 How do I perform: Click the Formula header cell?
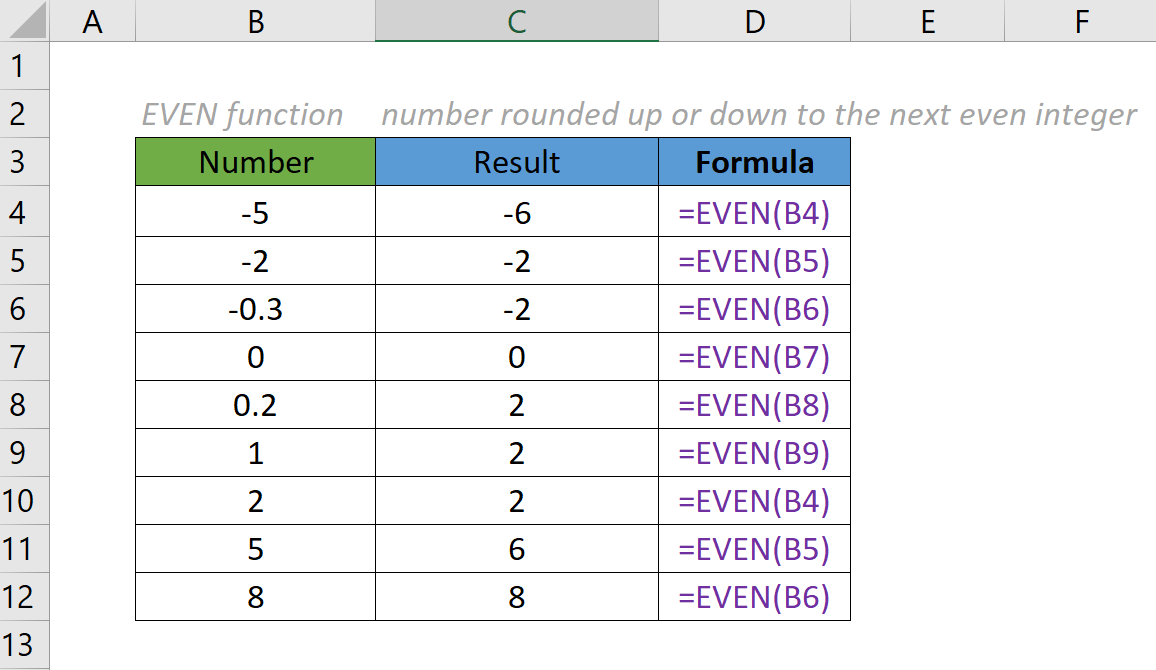tap(754, 162)
